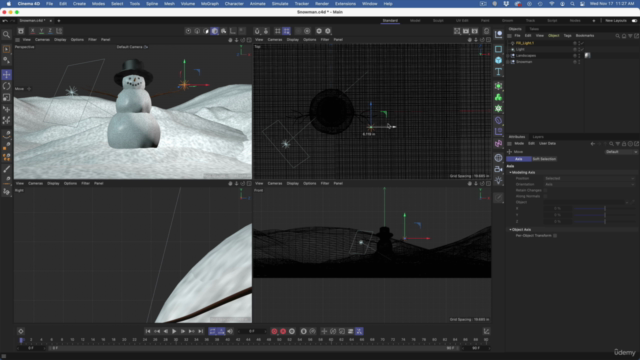The image size is (640, 360).
Task: Enable Along Normals checkbox
Action: point(545,196)
